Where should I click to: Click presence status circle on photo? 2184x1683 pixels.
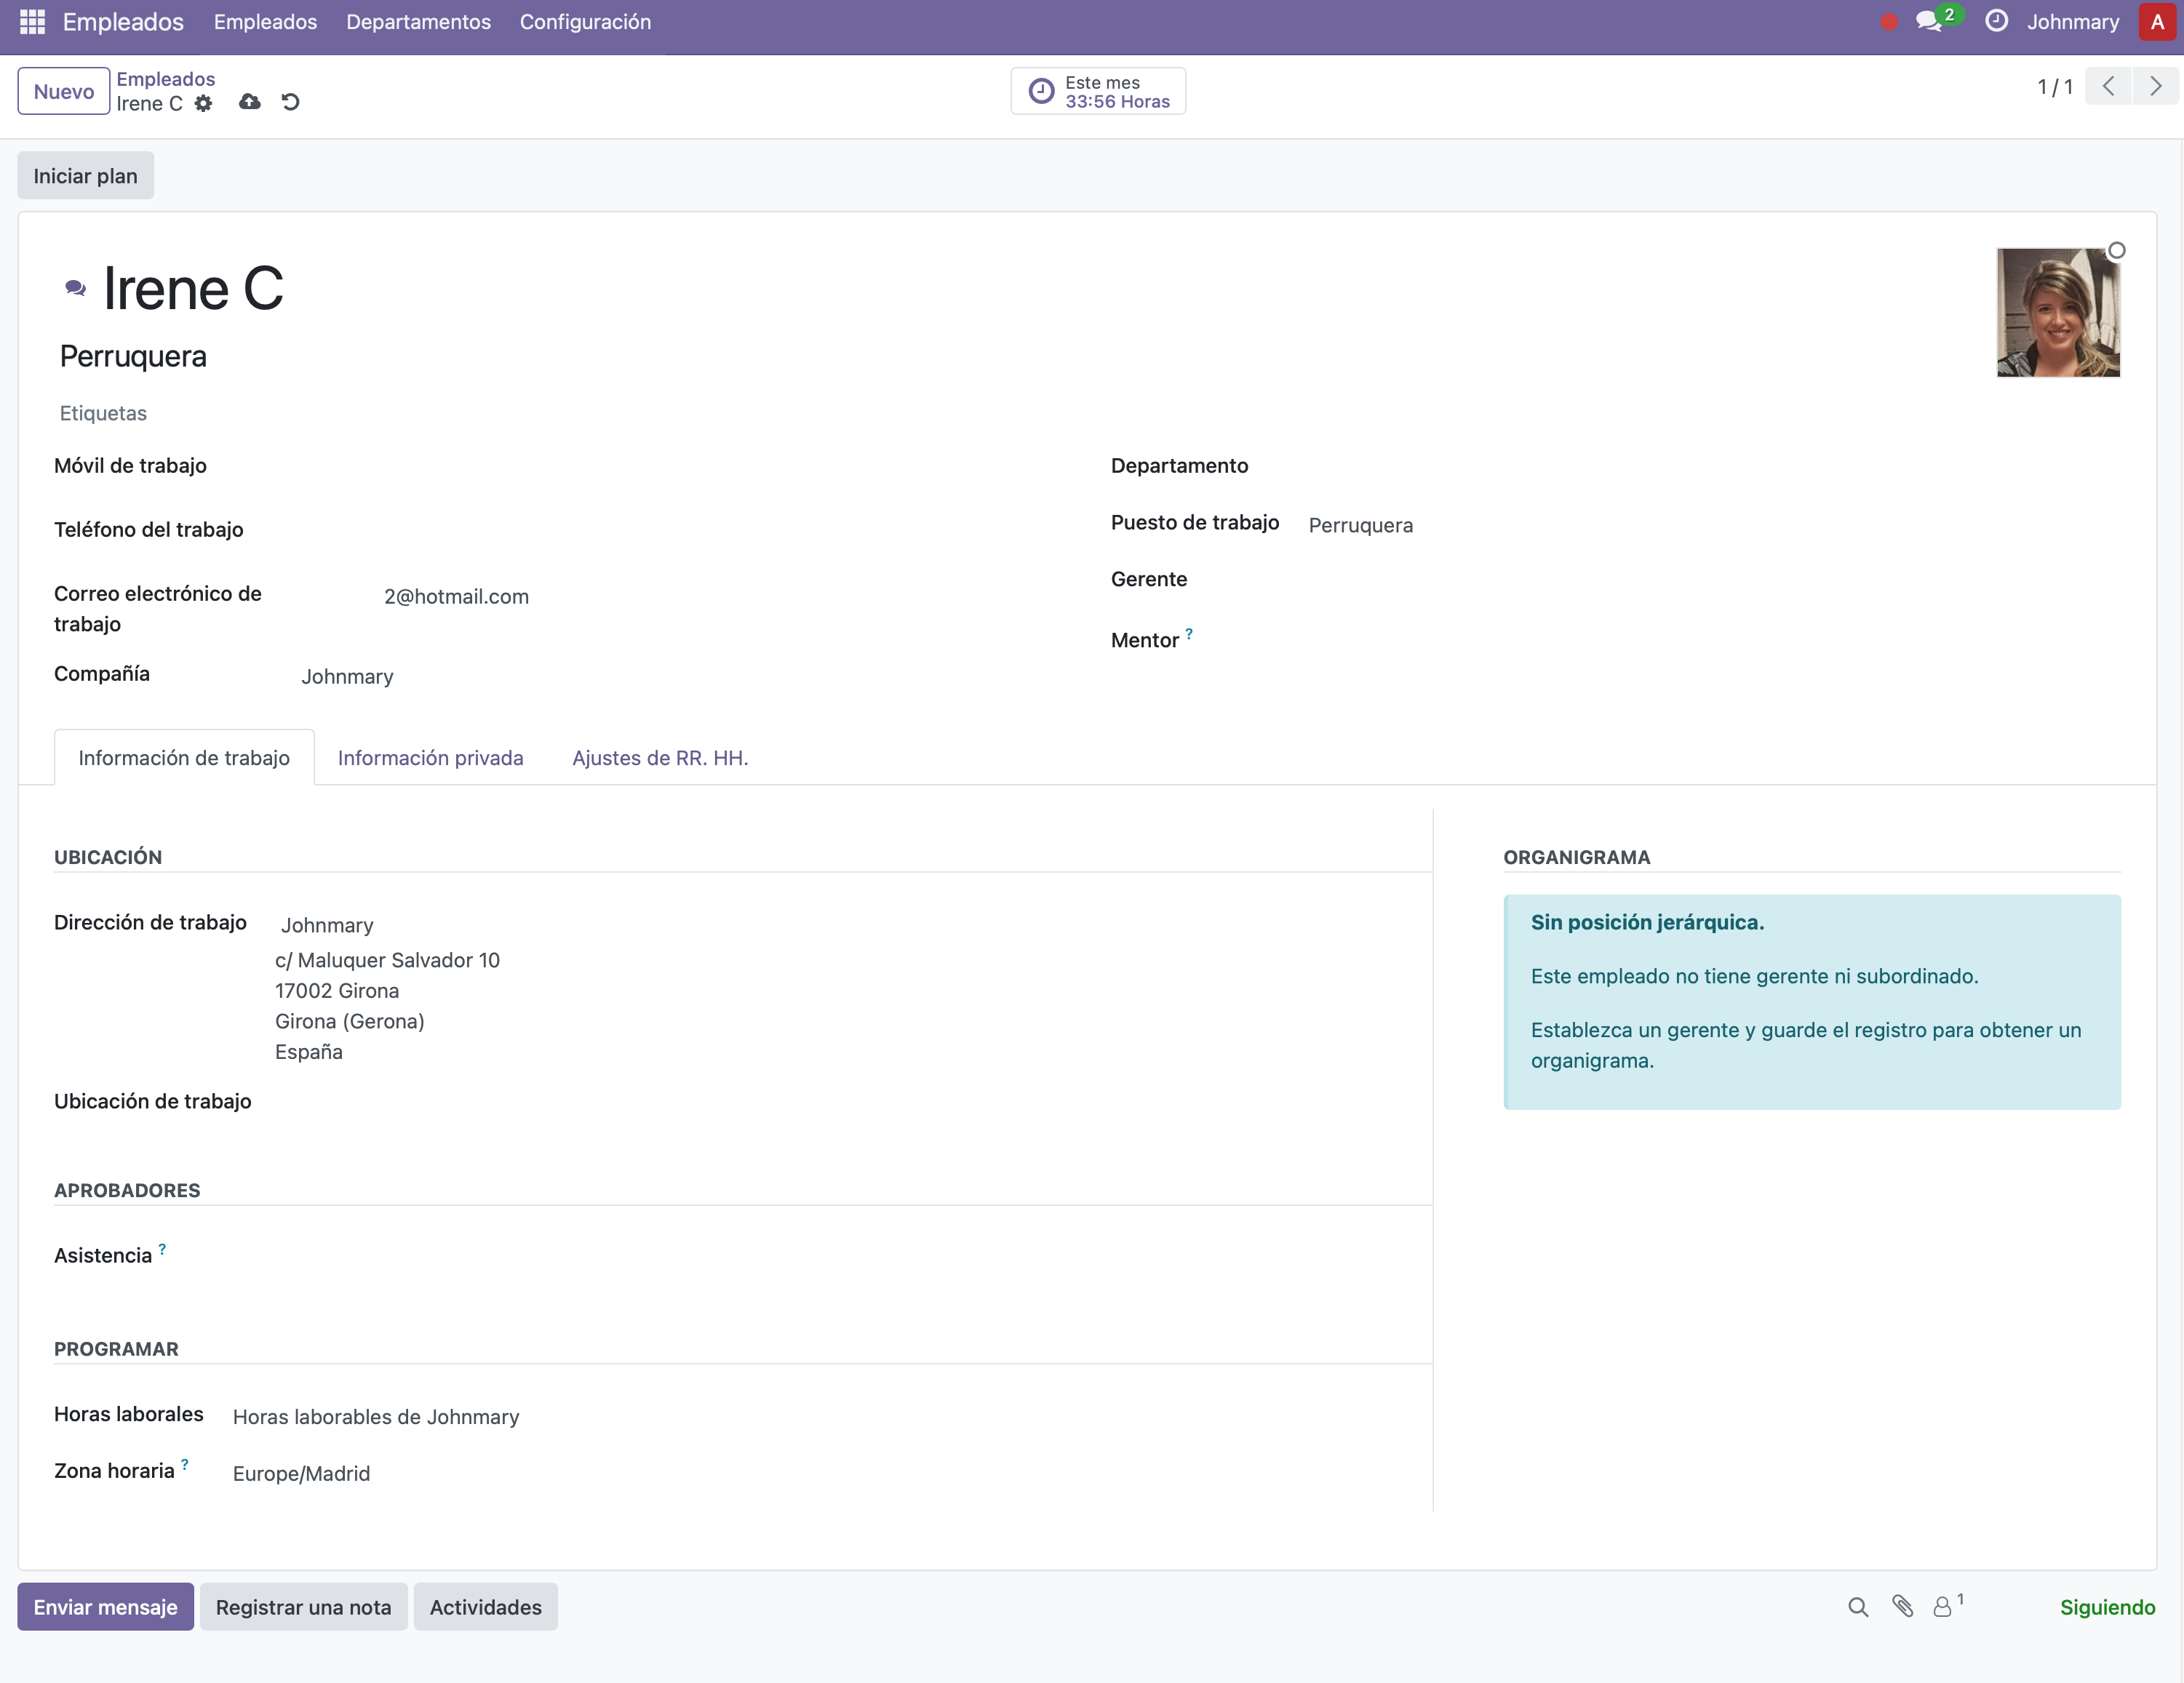click(x=2116, y=250)
